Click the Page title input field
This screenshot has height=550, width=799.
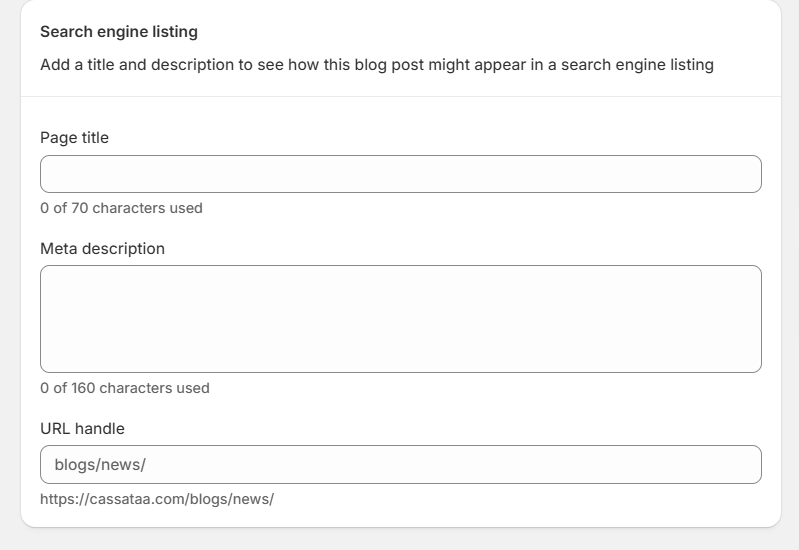click(400, 174)
